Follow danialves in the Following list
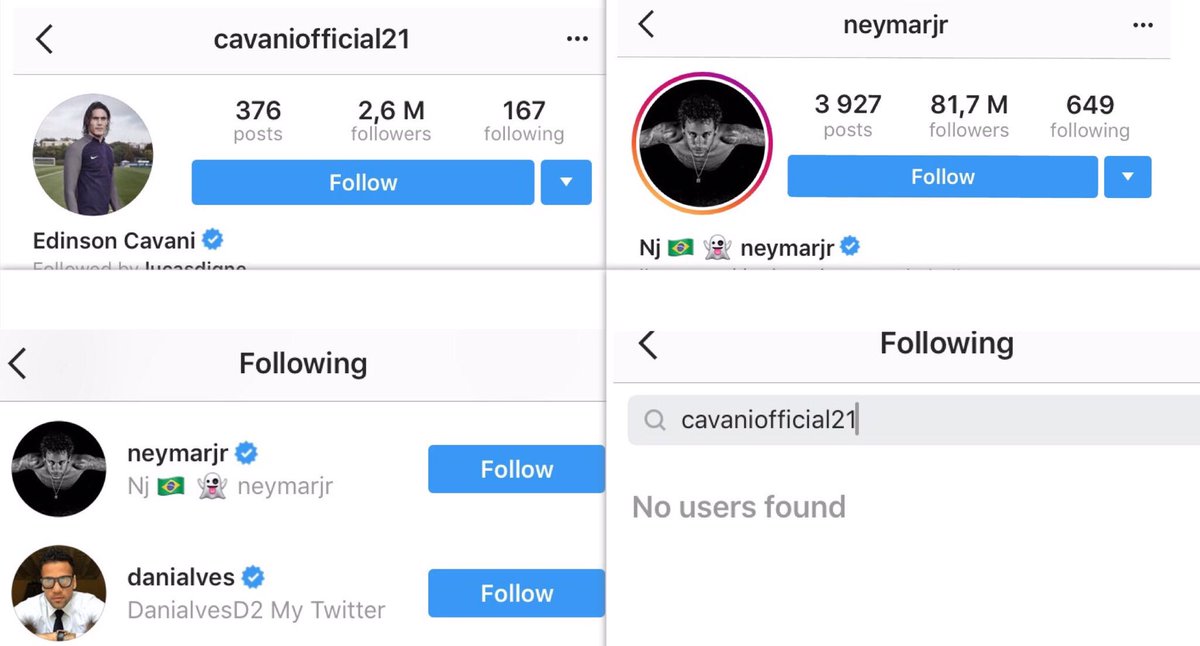 click(516, 593)
